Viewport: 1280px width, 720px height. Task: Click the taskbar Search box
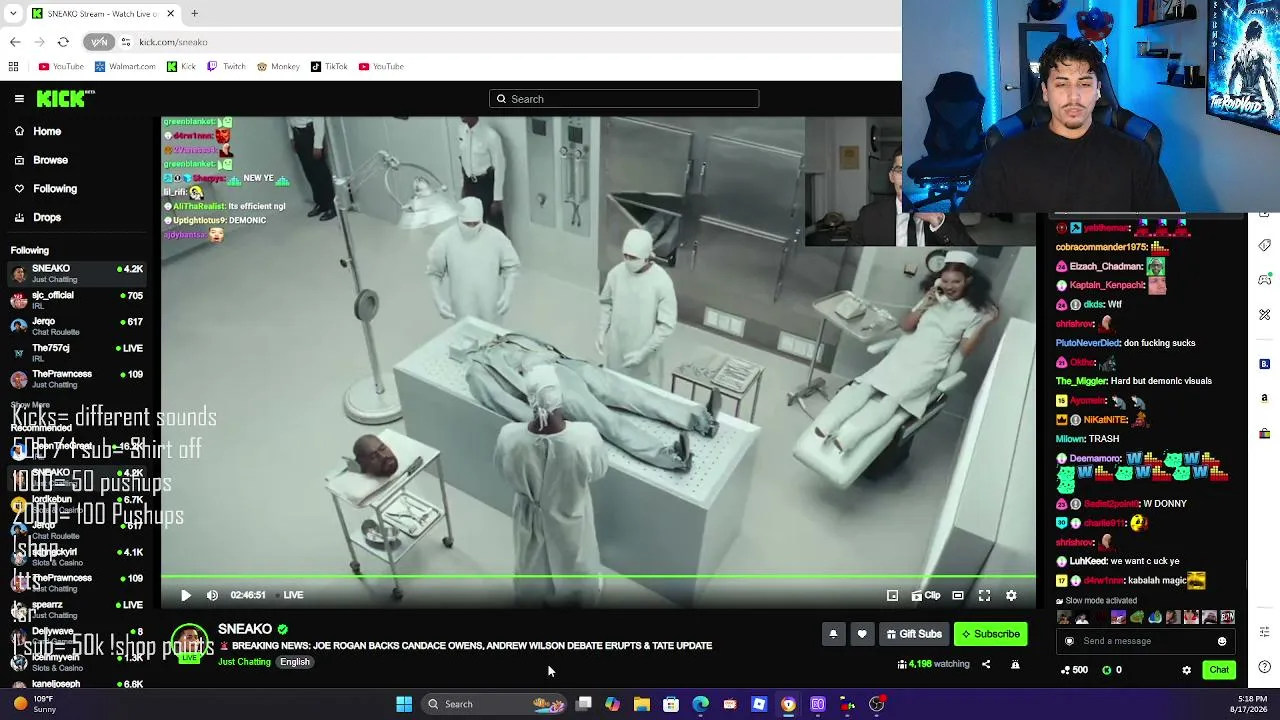[x=494, y=704]
